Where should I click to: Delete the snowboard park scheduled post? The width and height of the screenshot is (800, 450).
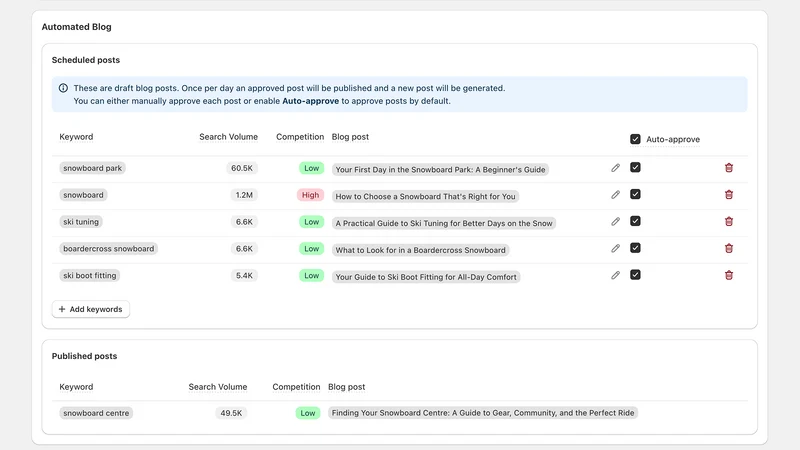(x=729, y=168)
